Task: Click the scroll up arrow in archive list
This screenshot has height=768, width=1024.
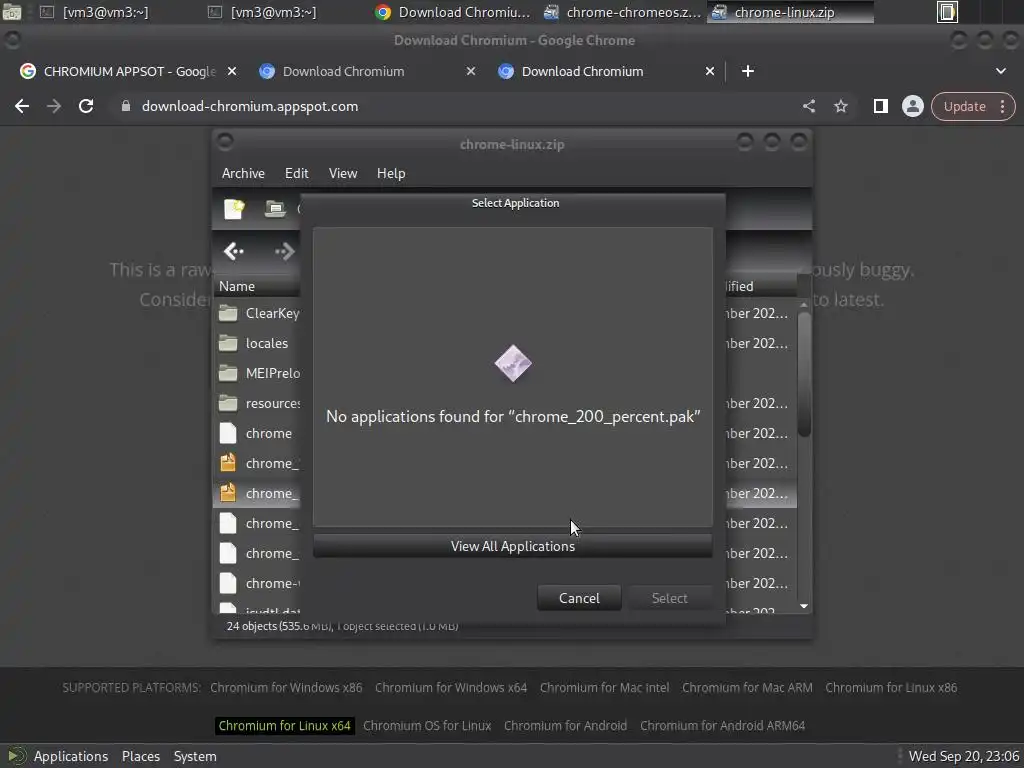Action: pos(804,304)
